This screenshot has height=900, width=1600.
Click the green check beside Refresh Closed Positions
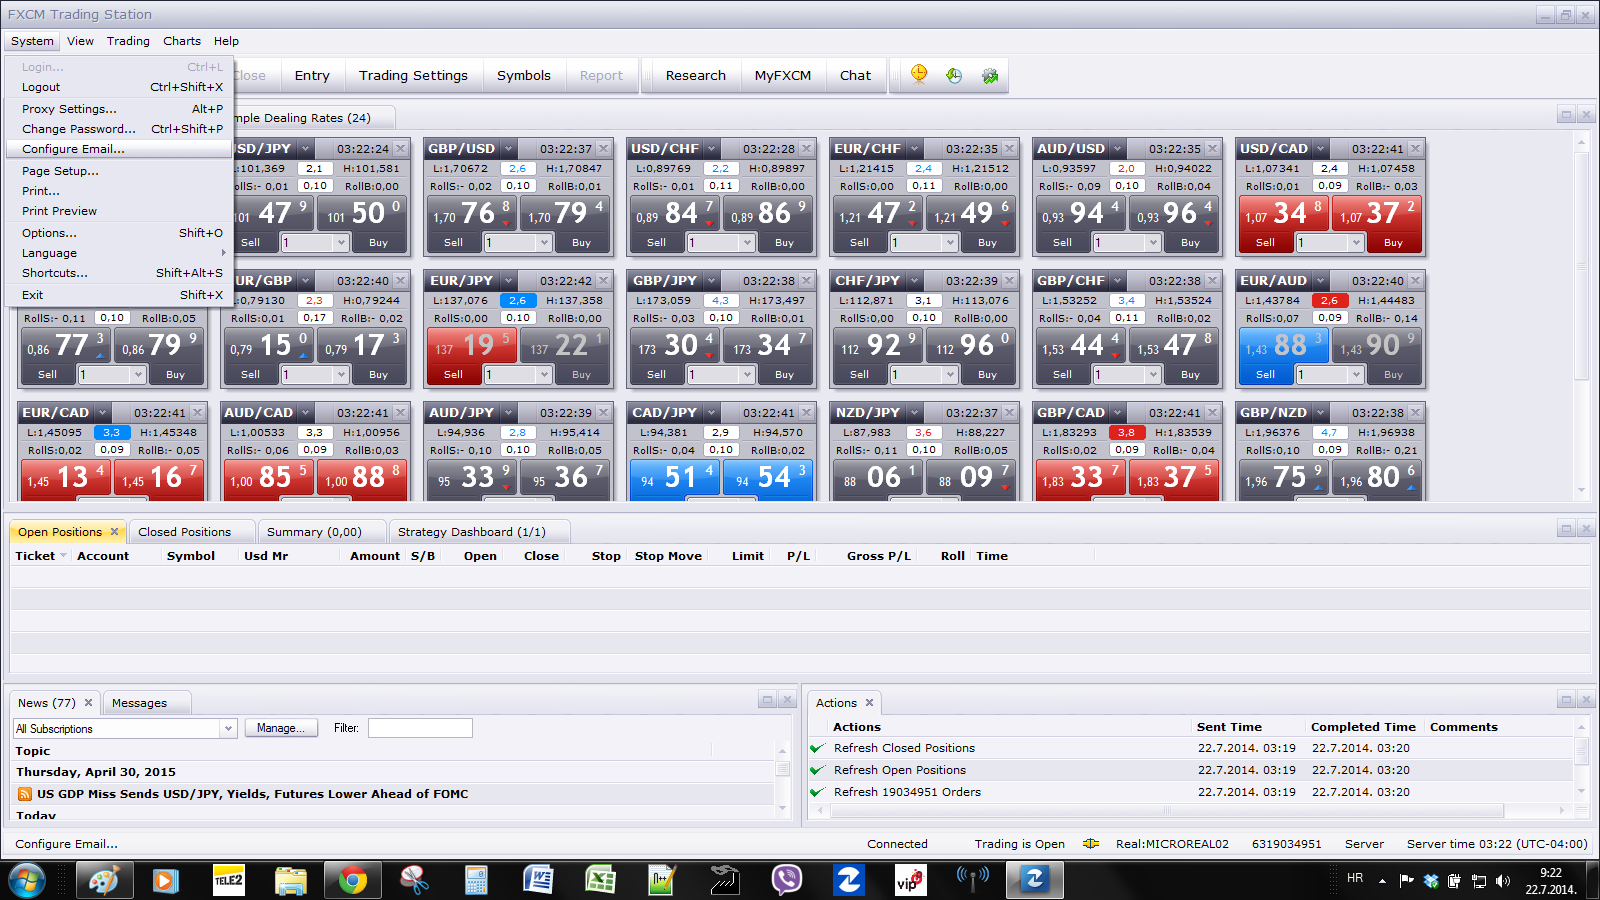pyautogui.click(x=818, y=748)
